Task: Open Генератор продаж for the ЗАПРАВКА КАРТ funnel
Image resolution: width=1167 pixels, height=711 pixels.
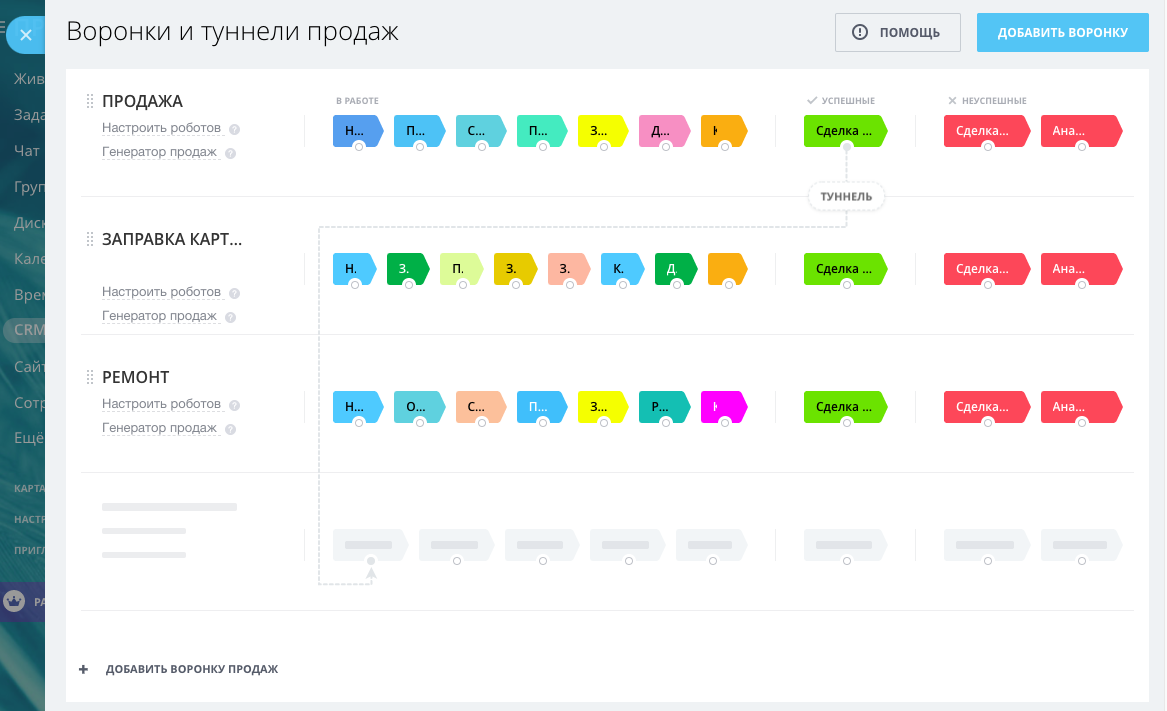Action: tap(159, 316)
